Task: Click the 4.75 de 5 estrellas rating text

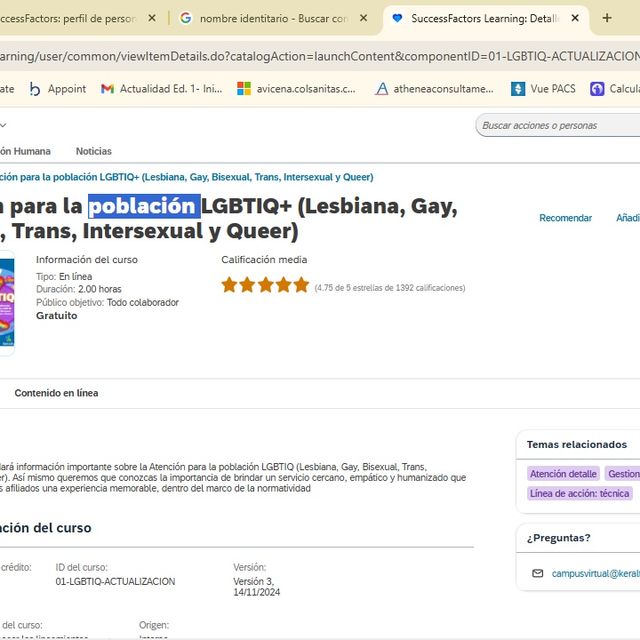Action: click(390, 288)
